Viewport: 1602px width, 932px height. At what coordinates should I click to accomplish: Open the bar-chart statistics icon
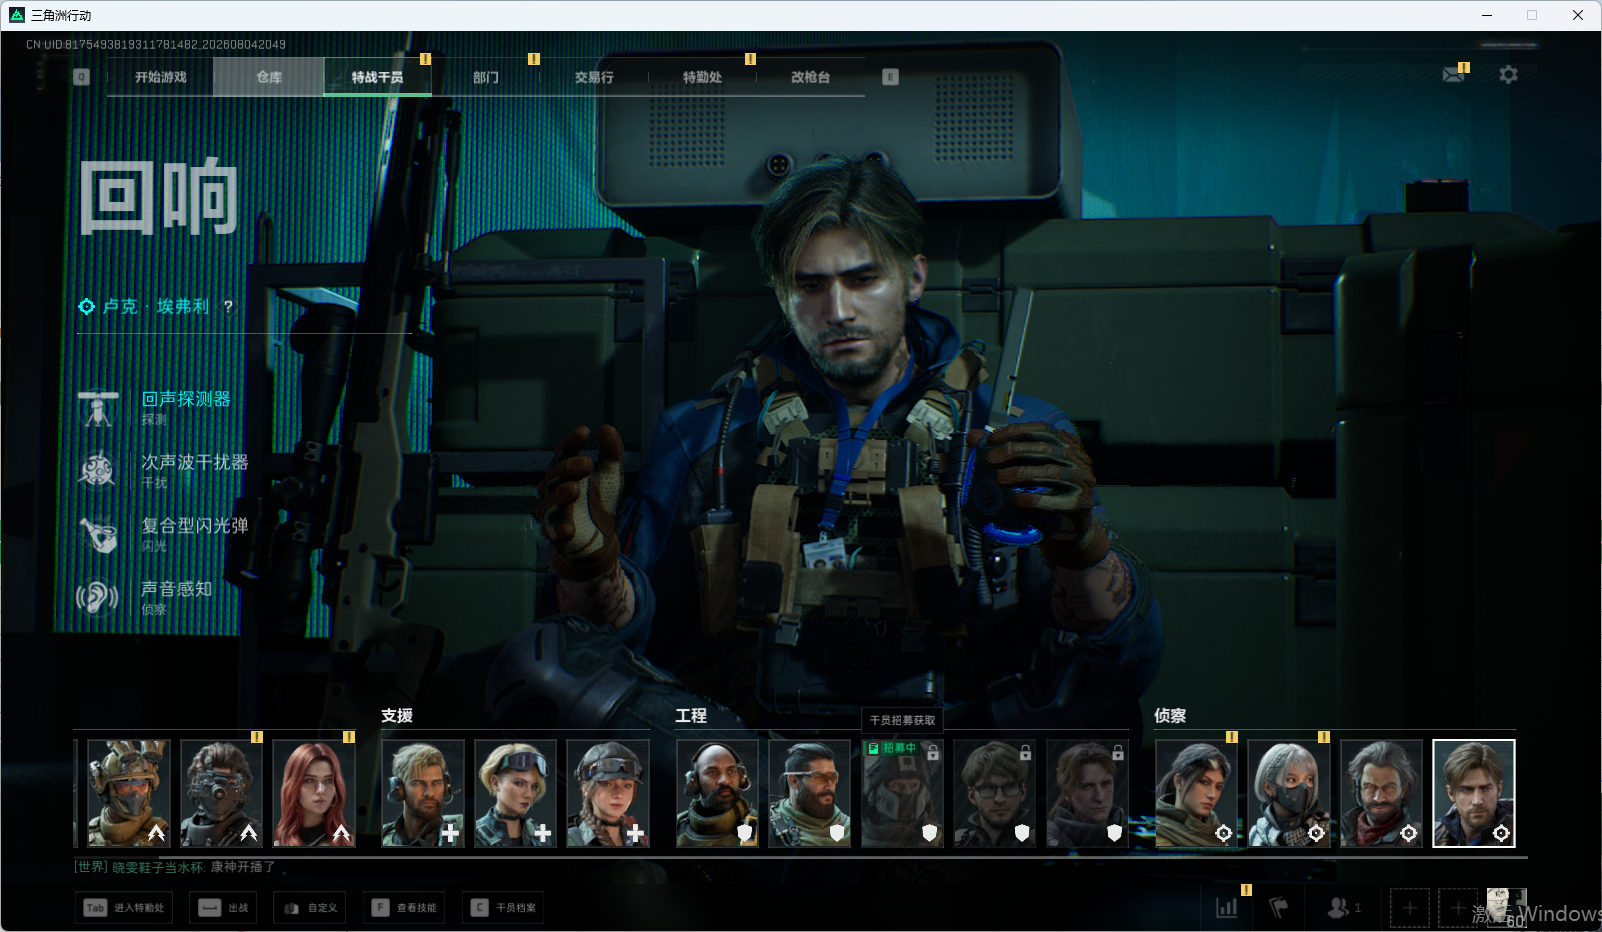(1226, 908)
